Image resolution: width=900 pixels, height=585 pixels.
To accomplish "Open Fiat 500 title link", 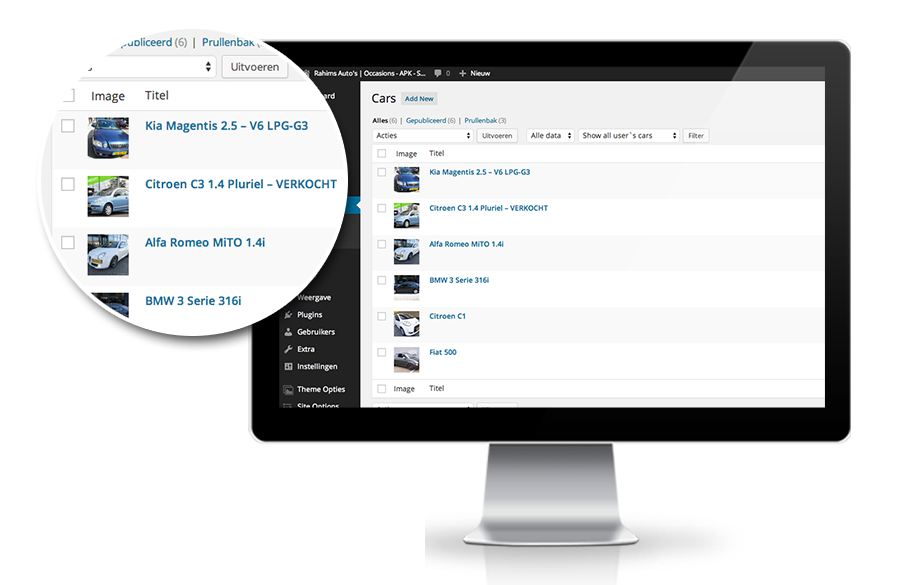I will 443,352.
